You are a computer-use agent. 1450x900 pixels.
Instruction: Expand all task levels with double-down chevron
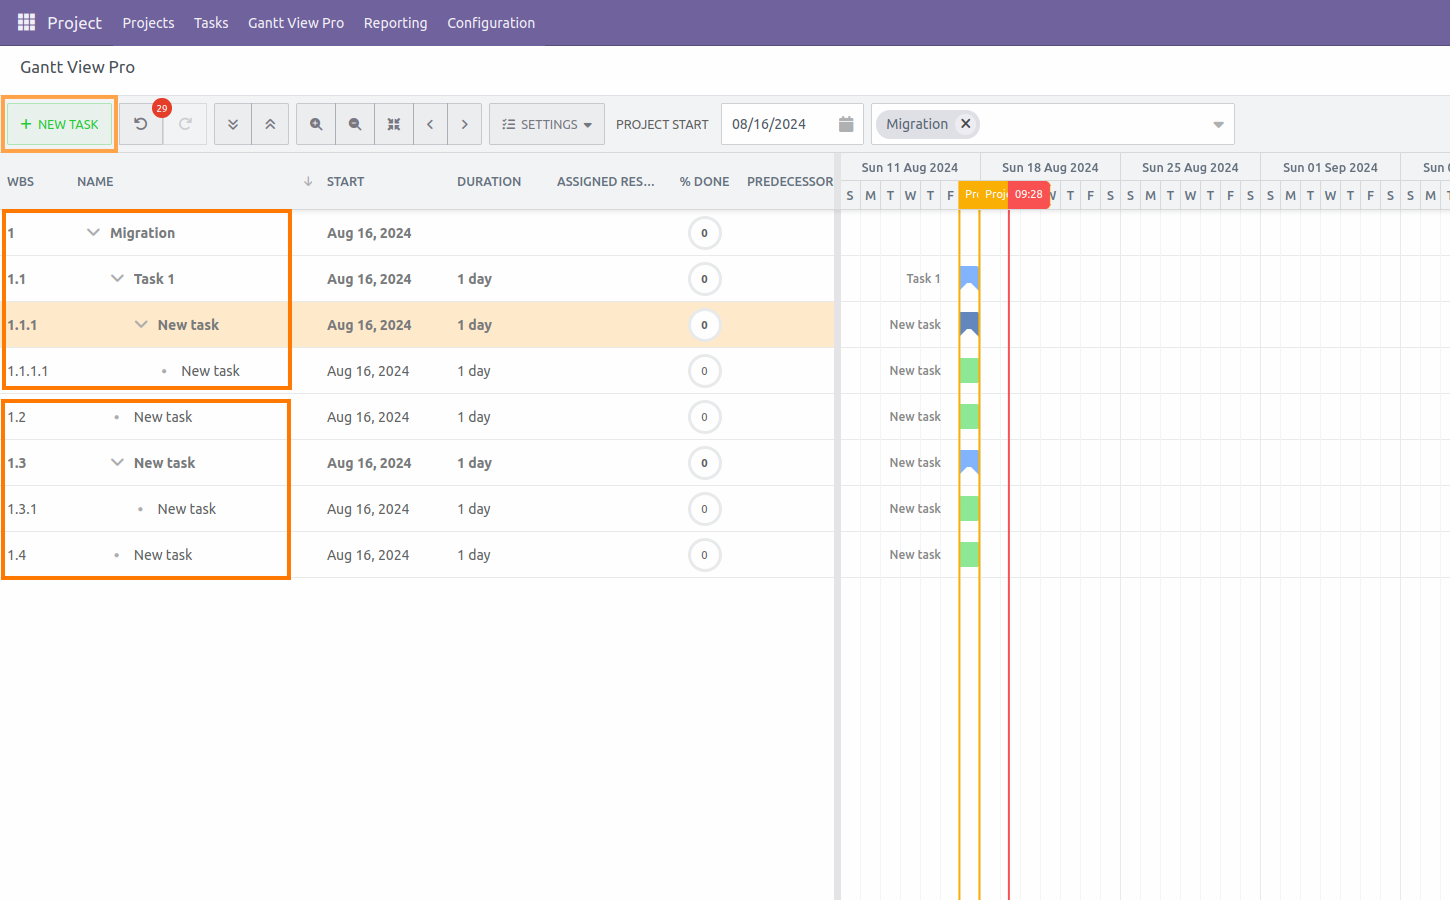pos(232,123)
